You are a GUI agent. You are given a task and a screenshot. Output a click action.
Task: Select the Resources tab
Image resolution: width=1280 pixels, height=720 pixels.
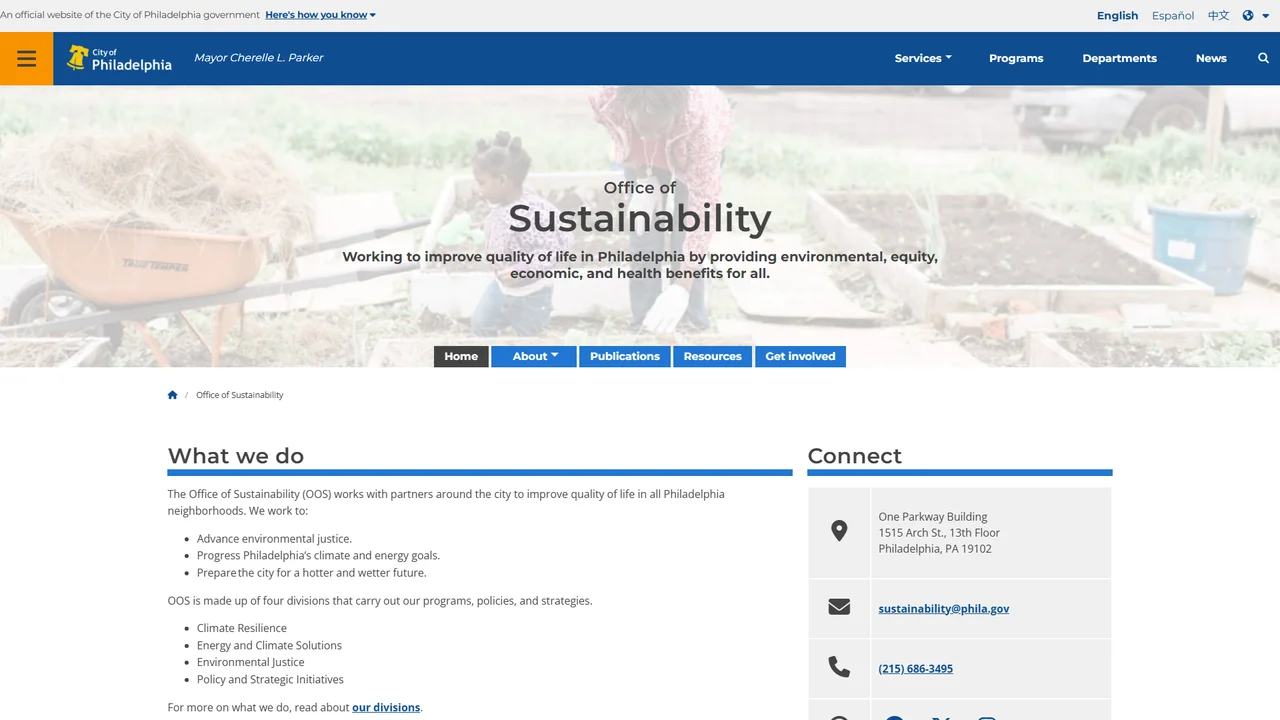click(713, 356)
